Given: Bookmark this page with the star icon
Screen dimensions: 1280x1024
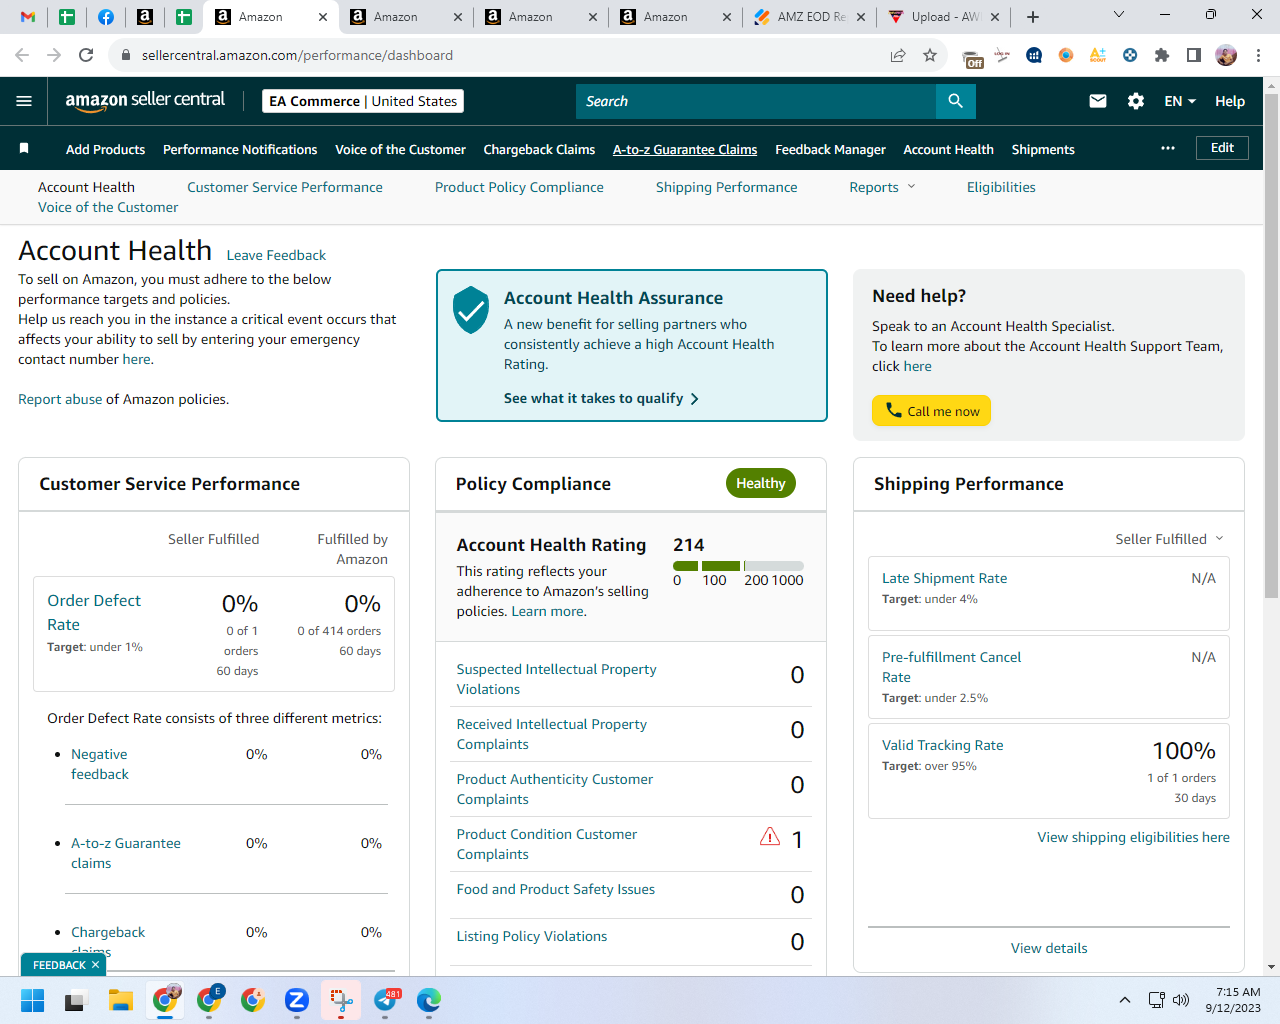Looking at the screenshot, I should pos(930,55).
